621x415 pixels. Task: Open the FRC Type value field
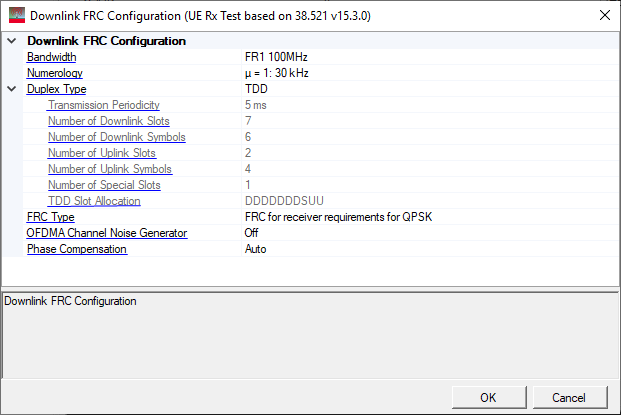430,217
